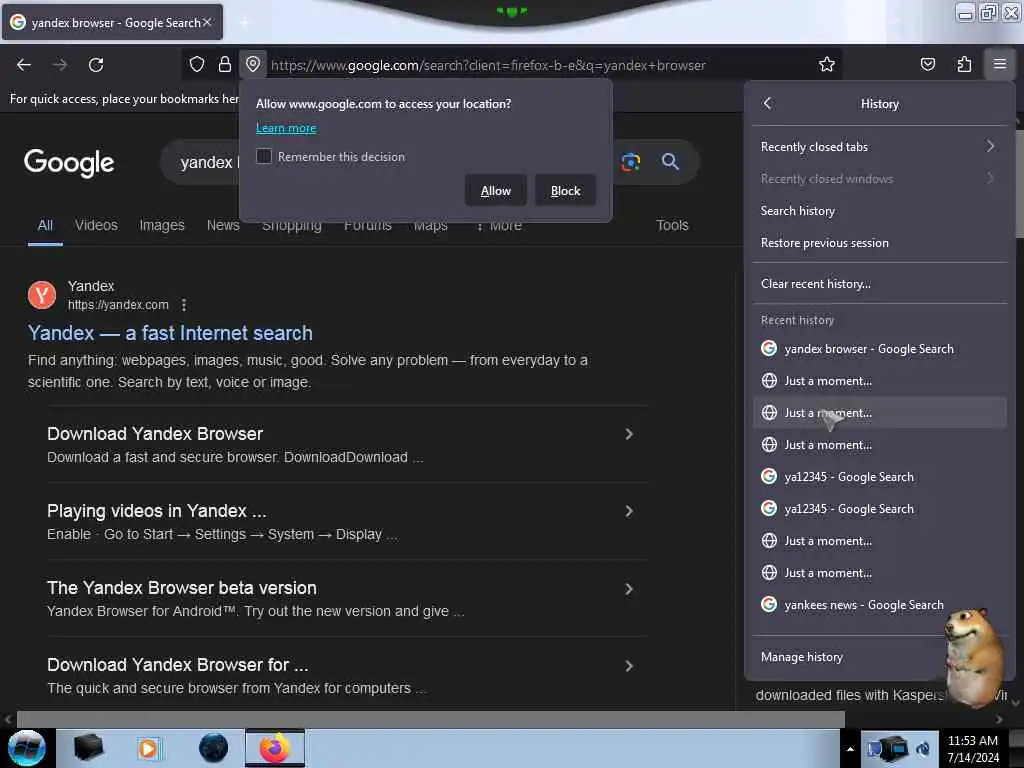Click the padlock site security icon
Viewport: 1024px width, 768px height.
(225, 64)
